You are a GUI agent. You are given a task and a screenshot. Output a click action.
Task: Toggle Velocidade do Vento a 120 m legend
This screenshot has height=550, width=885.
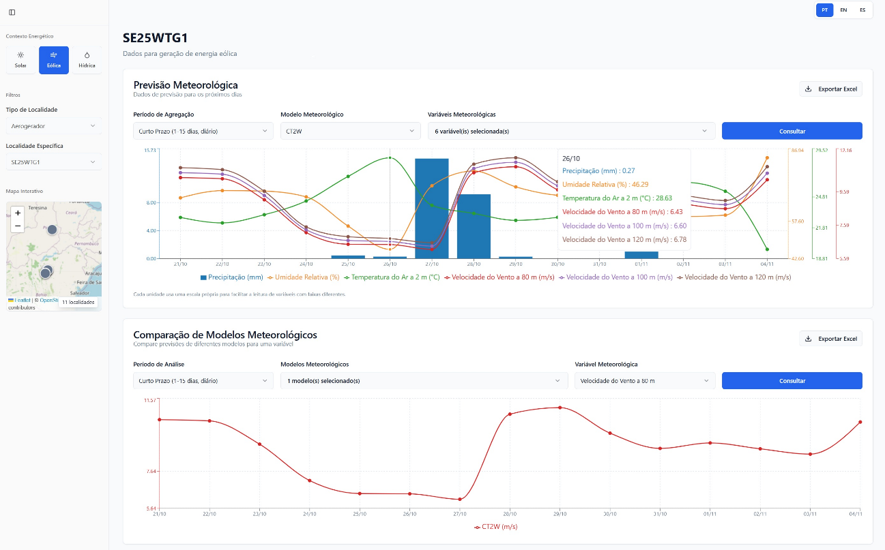coord(734,277)
